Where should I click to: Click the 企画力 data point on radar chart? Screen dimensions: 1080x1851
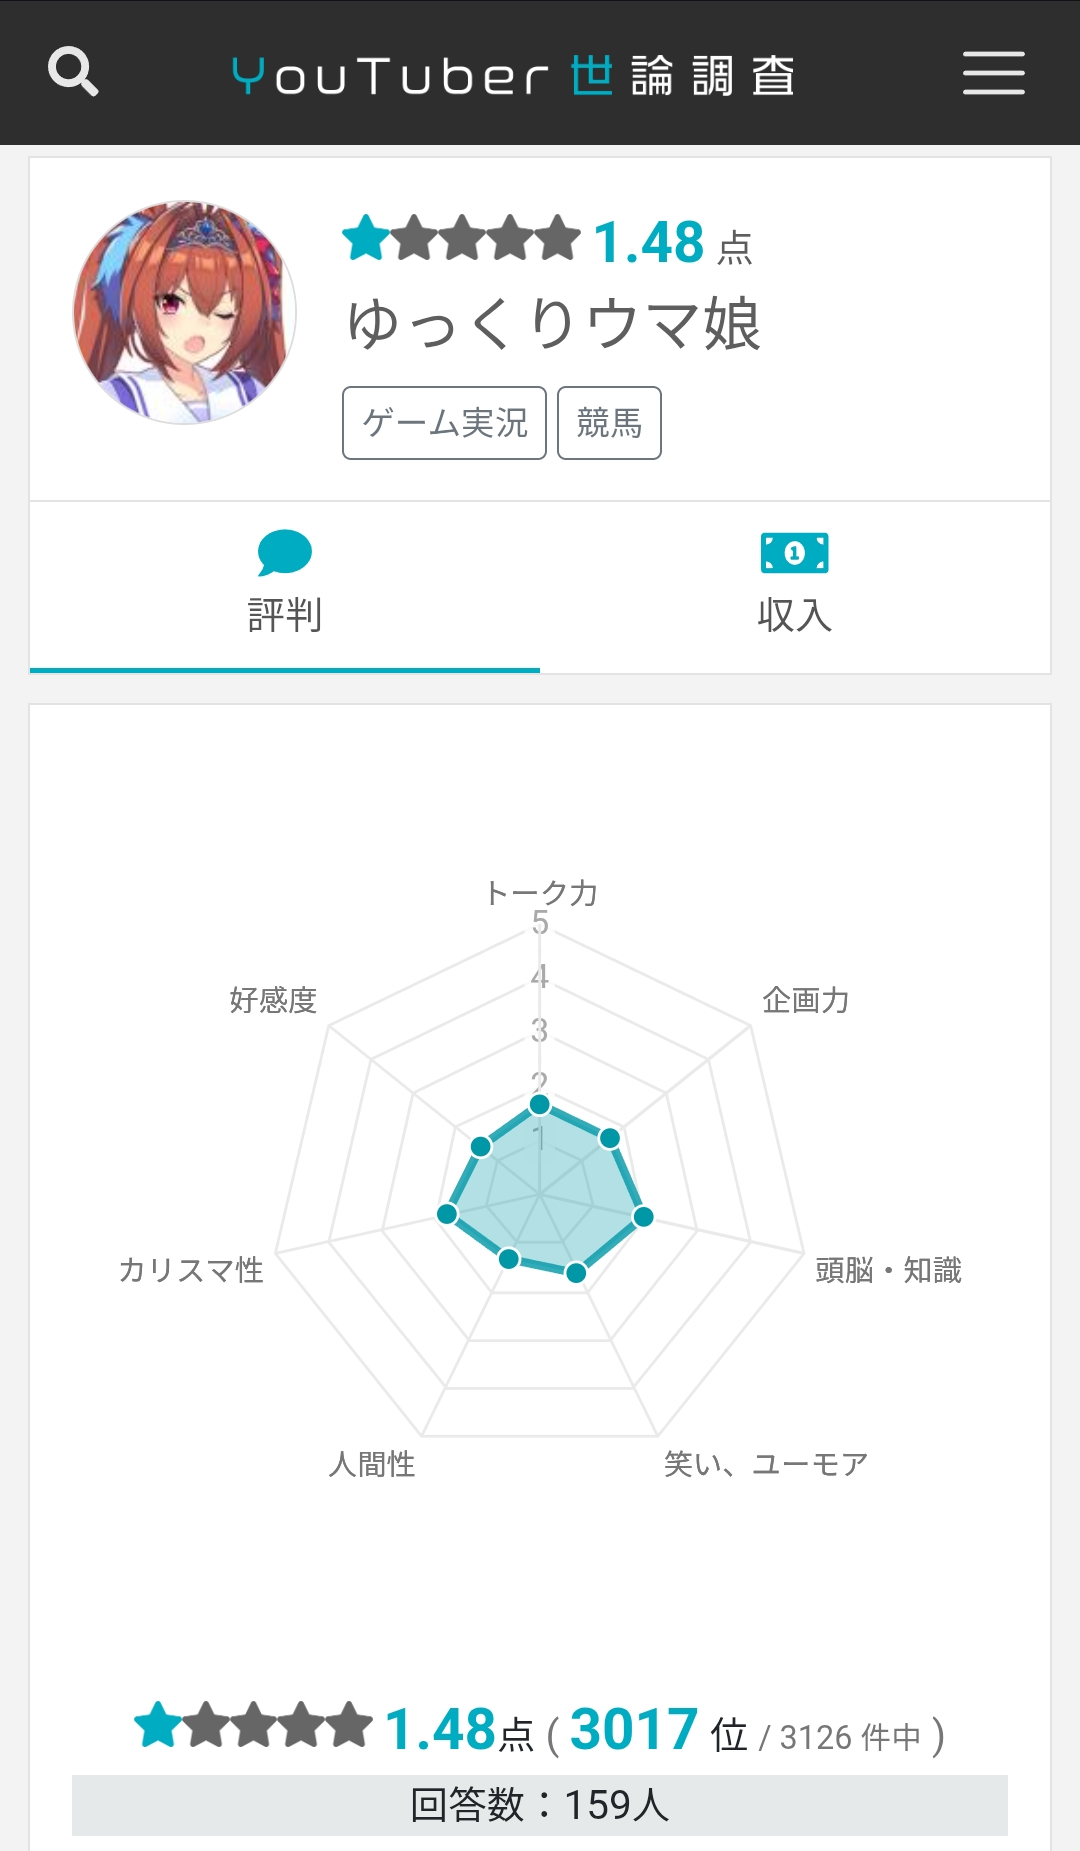point(610,1137)
